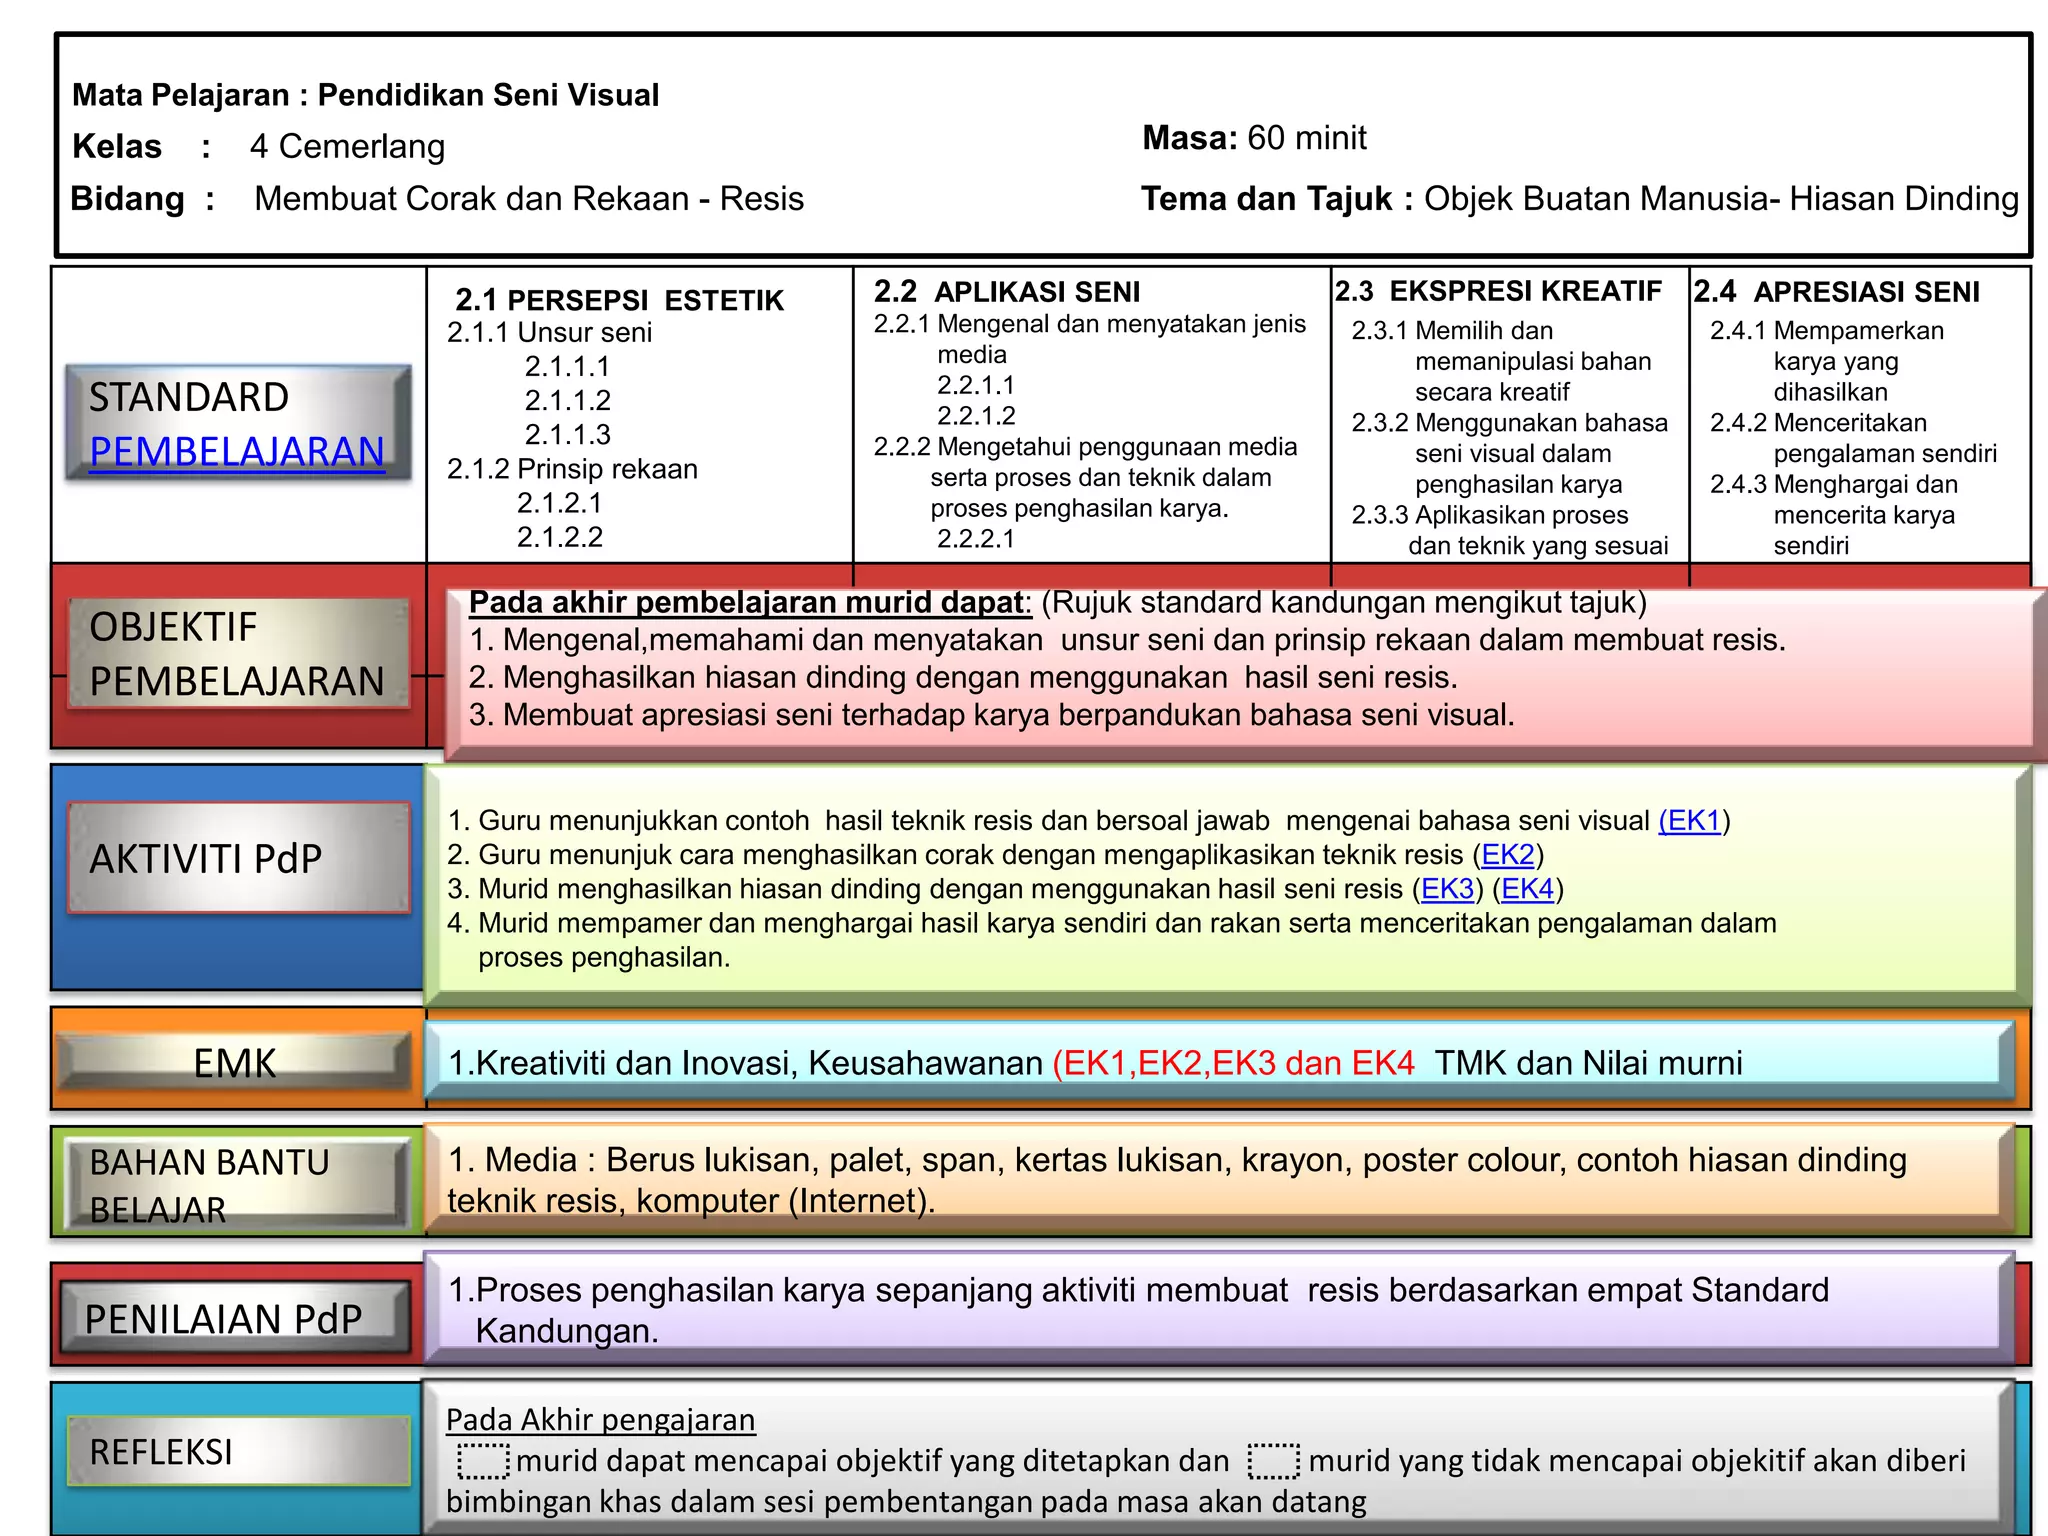
Task: Click the EK4 hyperlink
Action: click(x=1527, y=889)
